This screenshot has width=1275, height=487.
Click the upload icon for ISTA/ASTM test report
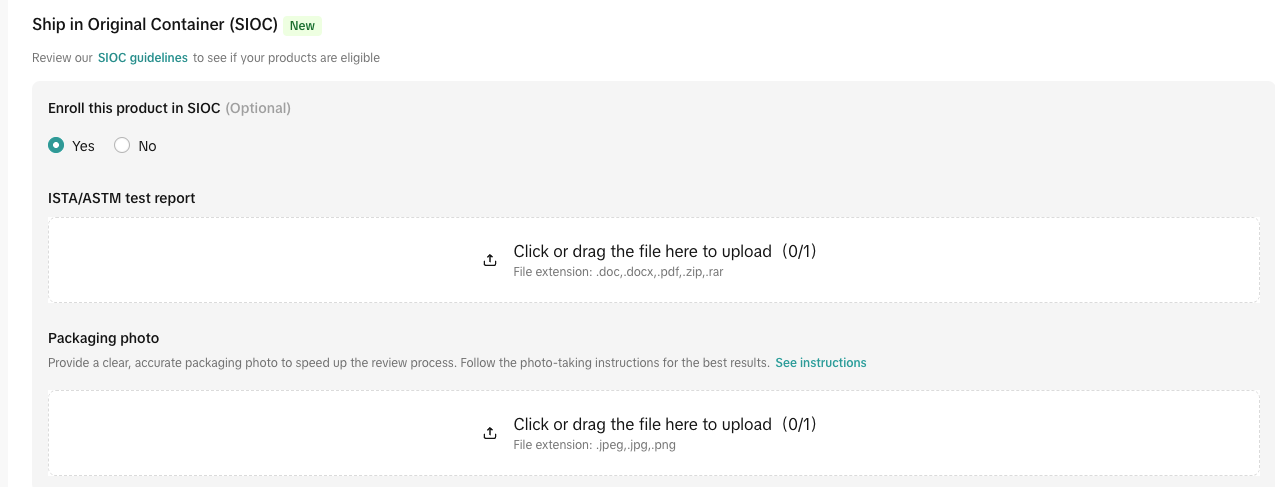[x=490, y=260]
